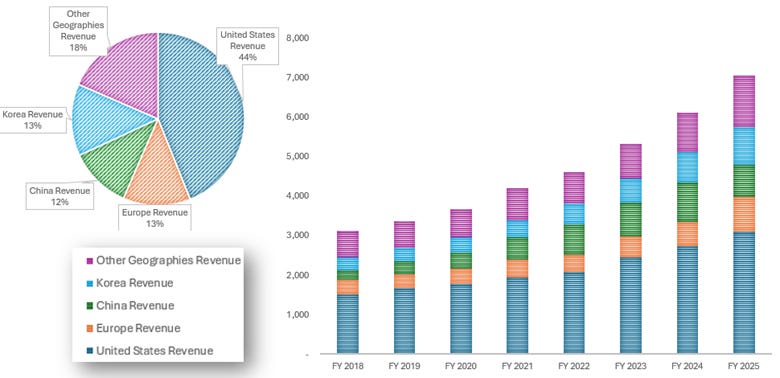Screen dimensions: 780x378
Task: Click the dark blue United States legend swatch
Action: pyautogui.click(x=90, y=351)
